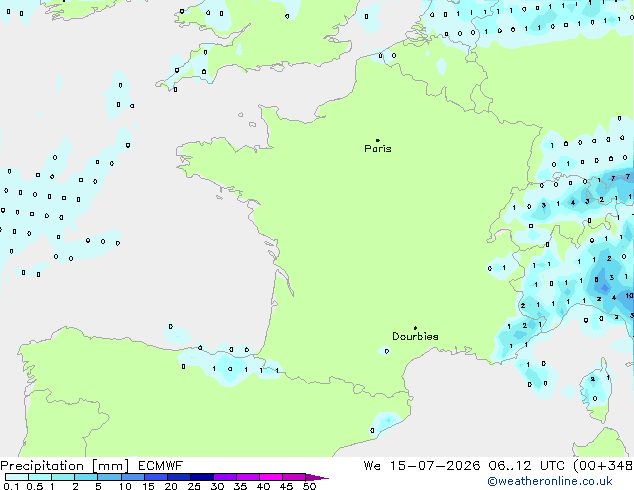Click the legend value '50'
The width and height of the screenshot is (634, 490).
309,486
